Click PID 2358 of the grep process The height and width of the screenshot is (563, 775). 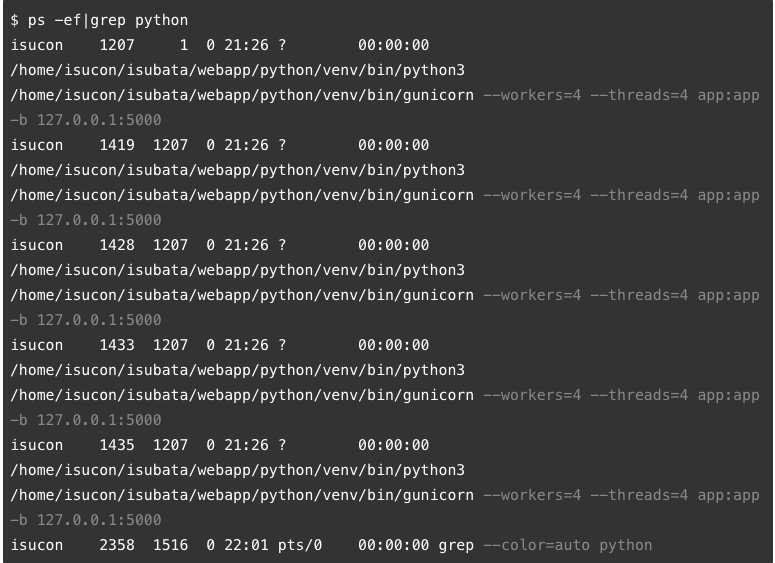tap(117, 545)
